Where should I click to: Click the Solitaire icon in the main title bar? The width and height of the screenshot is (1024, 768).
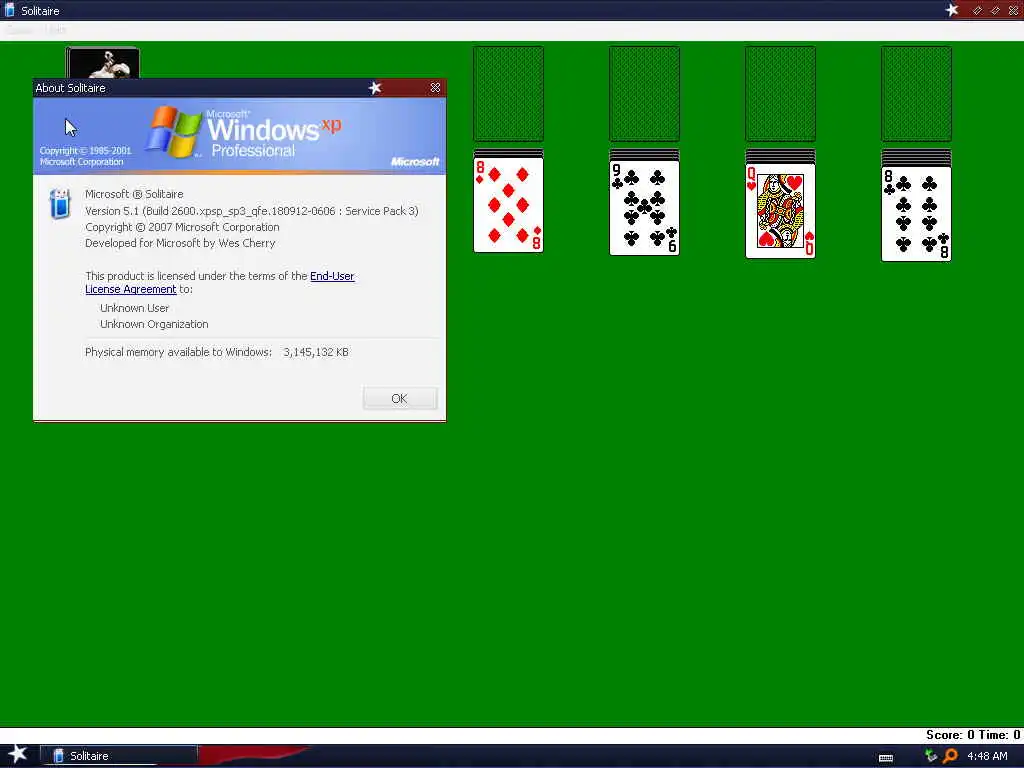click(9, 10)
